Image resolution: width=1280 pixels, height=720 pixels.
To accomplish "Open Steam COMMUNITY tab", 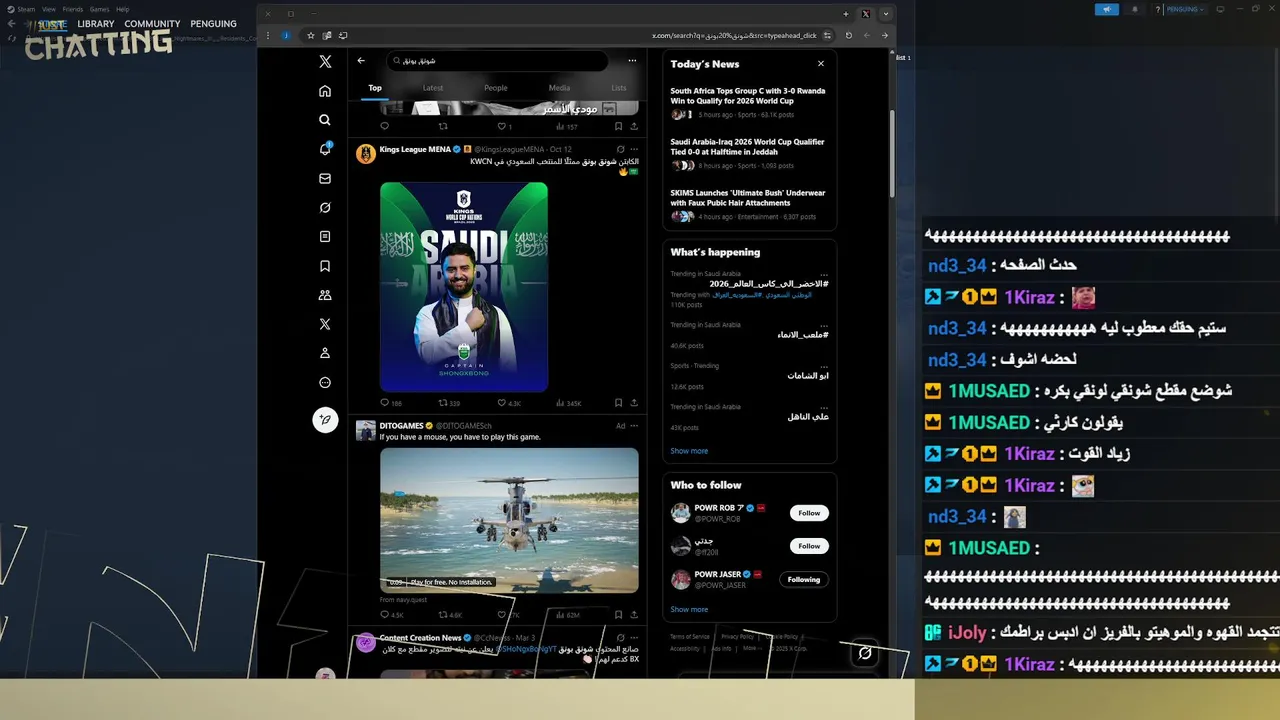I will click(x=152, y=24).
